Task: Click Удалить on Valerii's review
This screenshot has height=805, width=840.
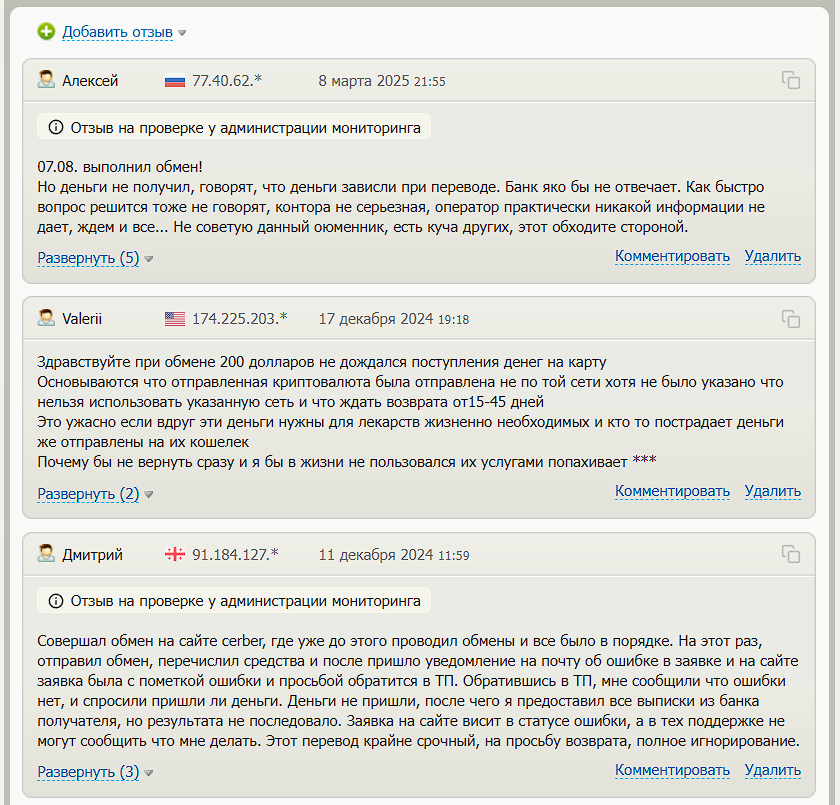Action: coord(772,491)
